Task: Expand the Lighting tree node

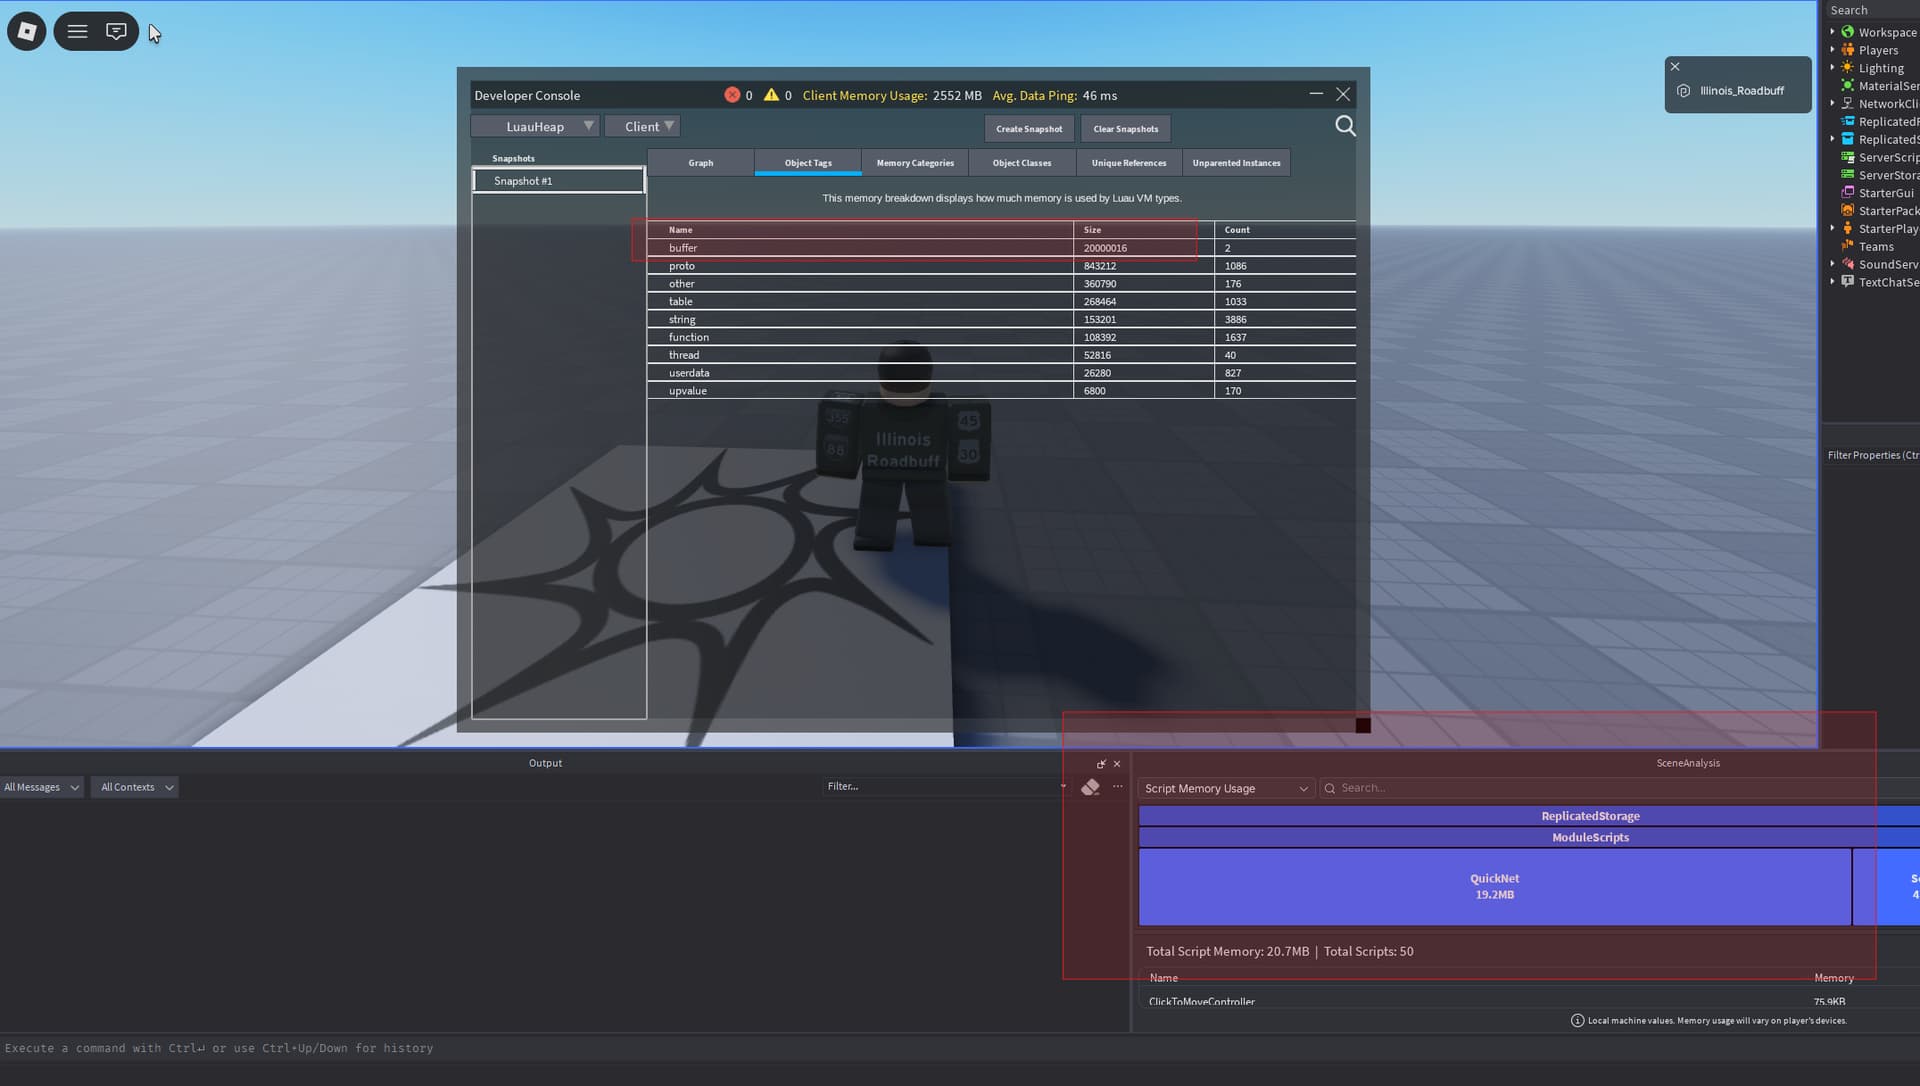Action: (1832, 68)
